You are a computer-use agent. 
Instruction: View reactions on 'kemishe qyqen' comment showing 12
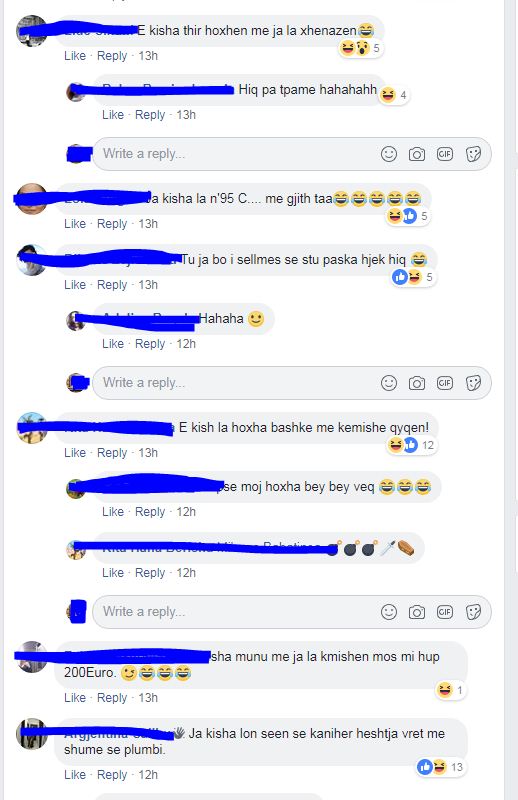point(411,445)
